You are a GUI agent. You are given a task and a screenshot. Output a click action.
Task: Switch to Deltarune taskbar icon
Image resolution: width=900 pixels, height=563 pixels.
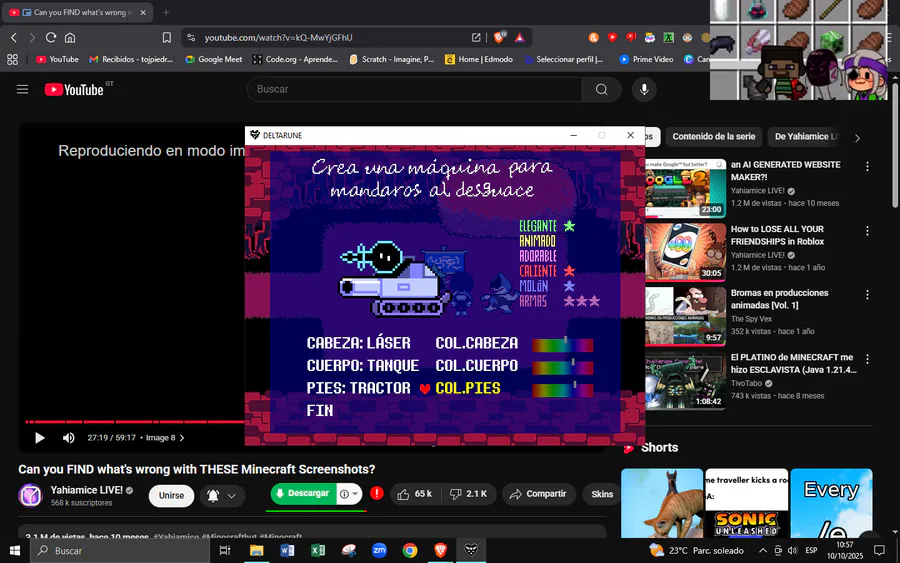coord(471,551)
